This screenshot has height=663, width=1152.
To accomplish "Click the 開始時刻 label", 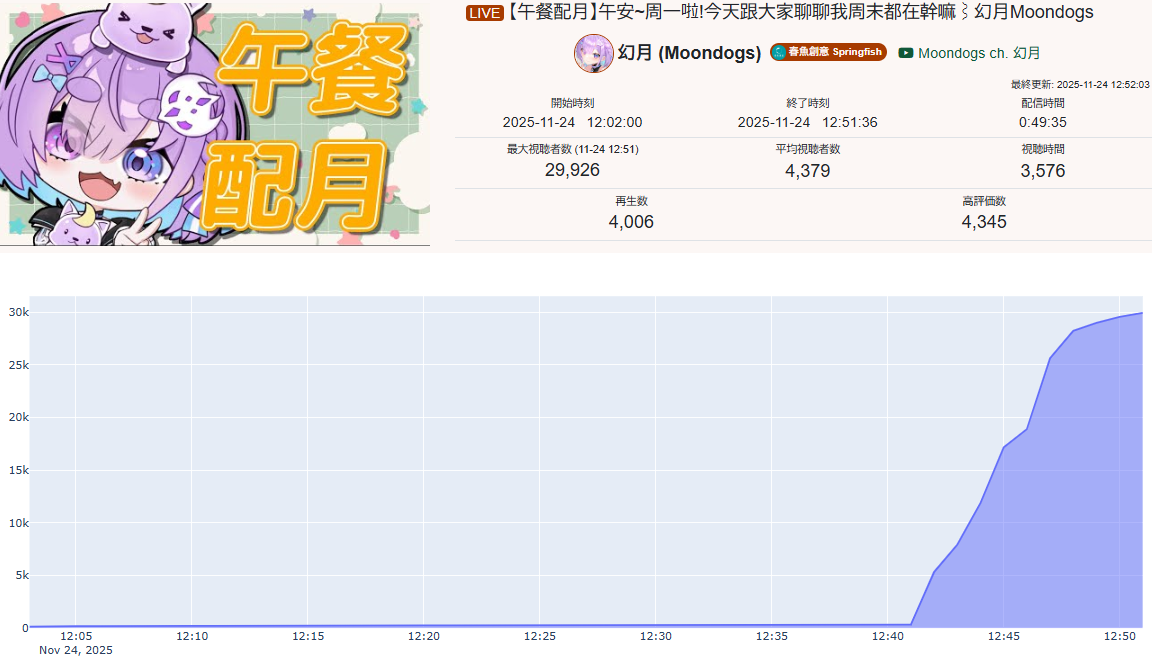I will pyautogui.click(x=572, y=103).
